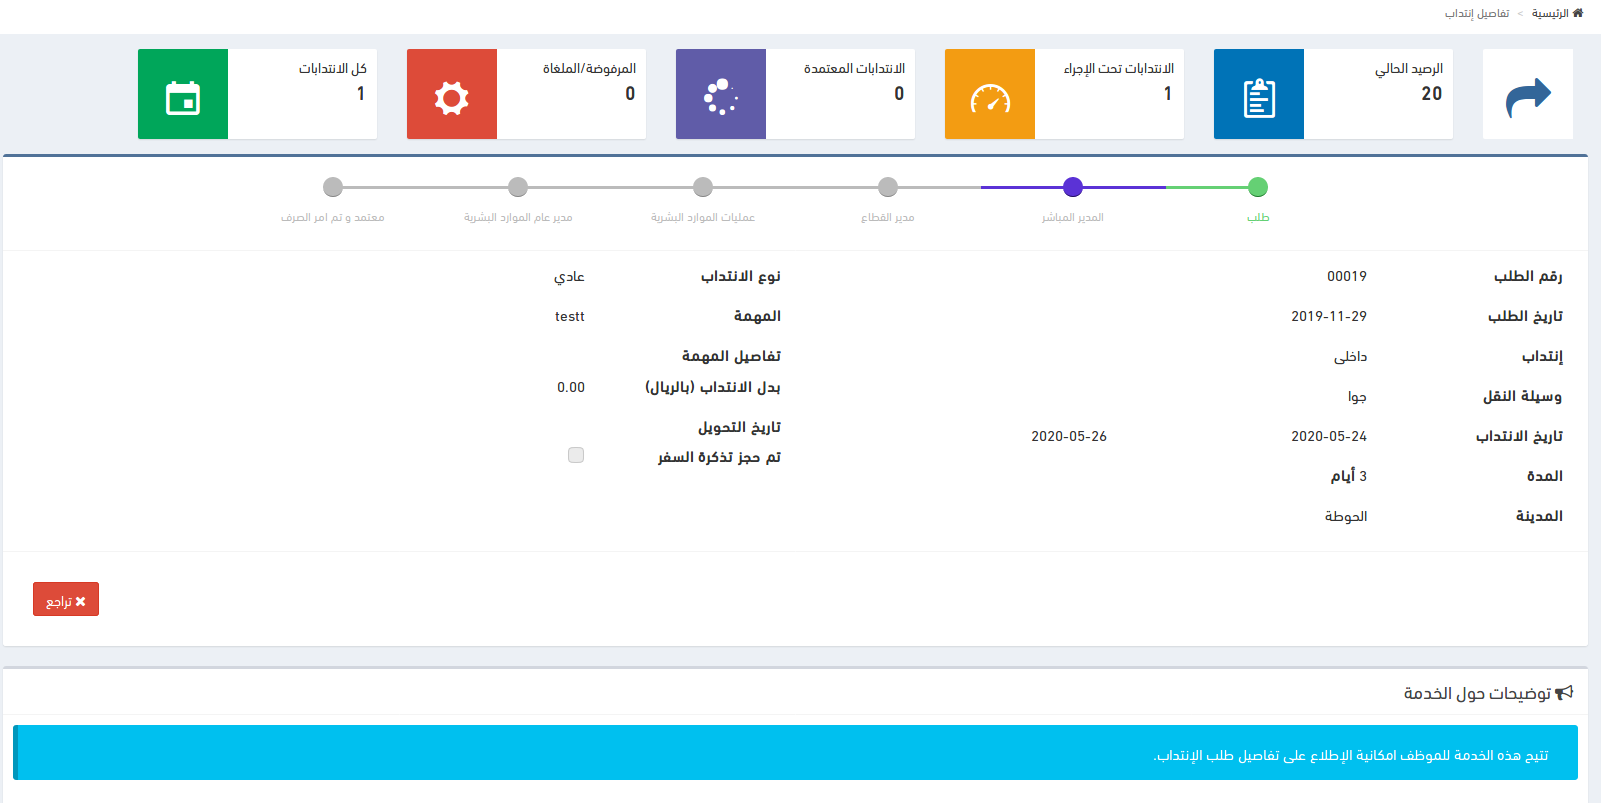Click the مدير القطاع progress step circle
Image resolution: width=1601 pixels, height=803 pixels.
888,187
